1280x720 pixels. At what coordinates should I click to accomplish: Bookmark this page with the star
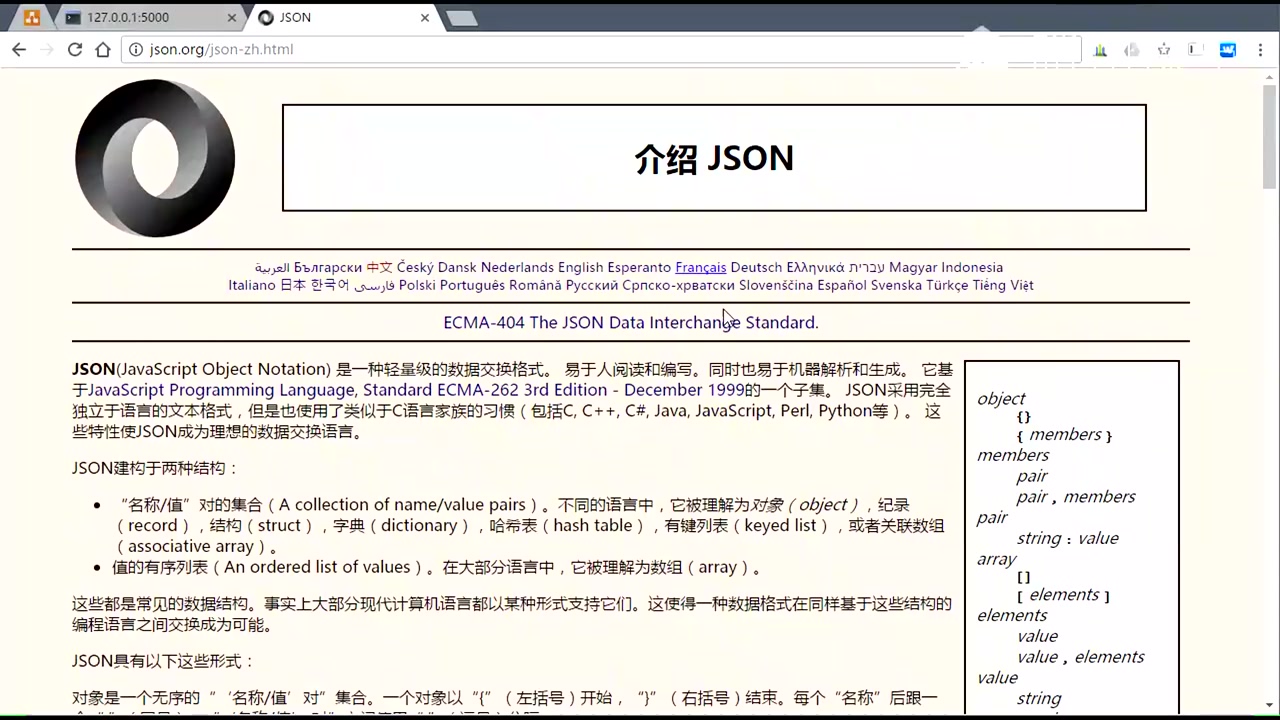1163,49
